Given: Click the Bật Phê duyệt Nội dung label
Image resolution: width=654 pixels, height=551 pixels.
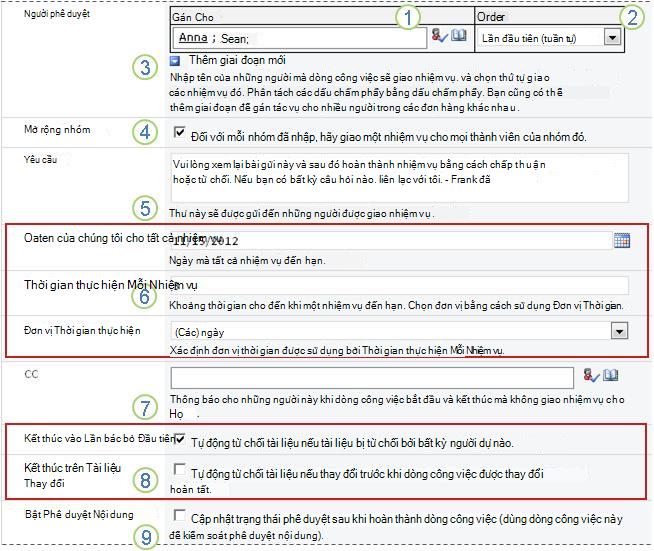Looking at the screenshot, I should [79, 514].
